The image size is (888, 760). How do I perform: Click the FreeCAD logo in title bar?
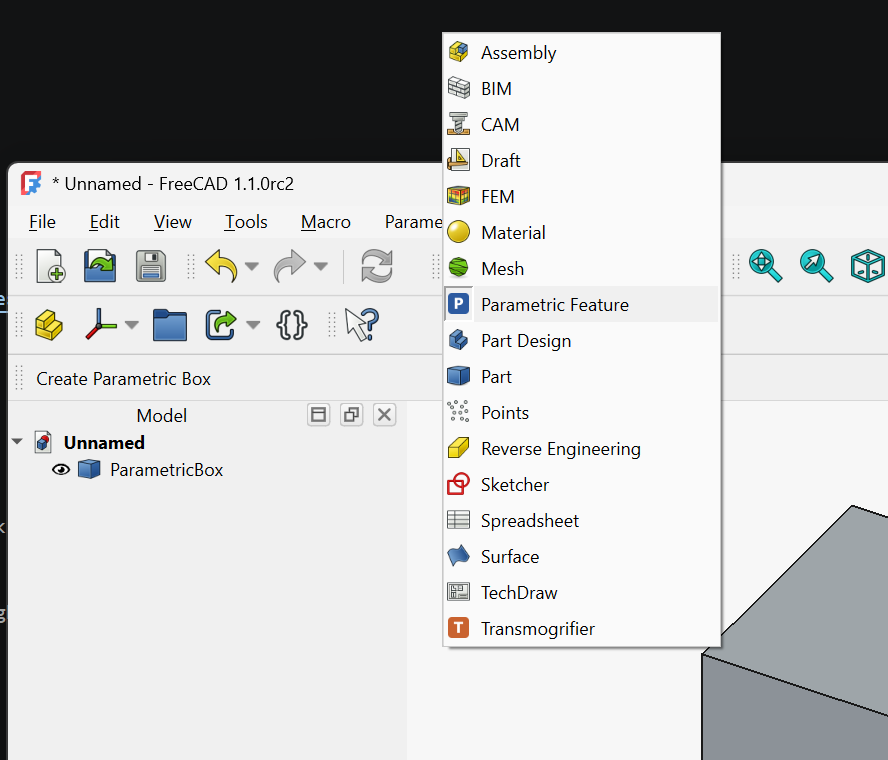pyautogui.click(x=31, y=183)
